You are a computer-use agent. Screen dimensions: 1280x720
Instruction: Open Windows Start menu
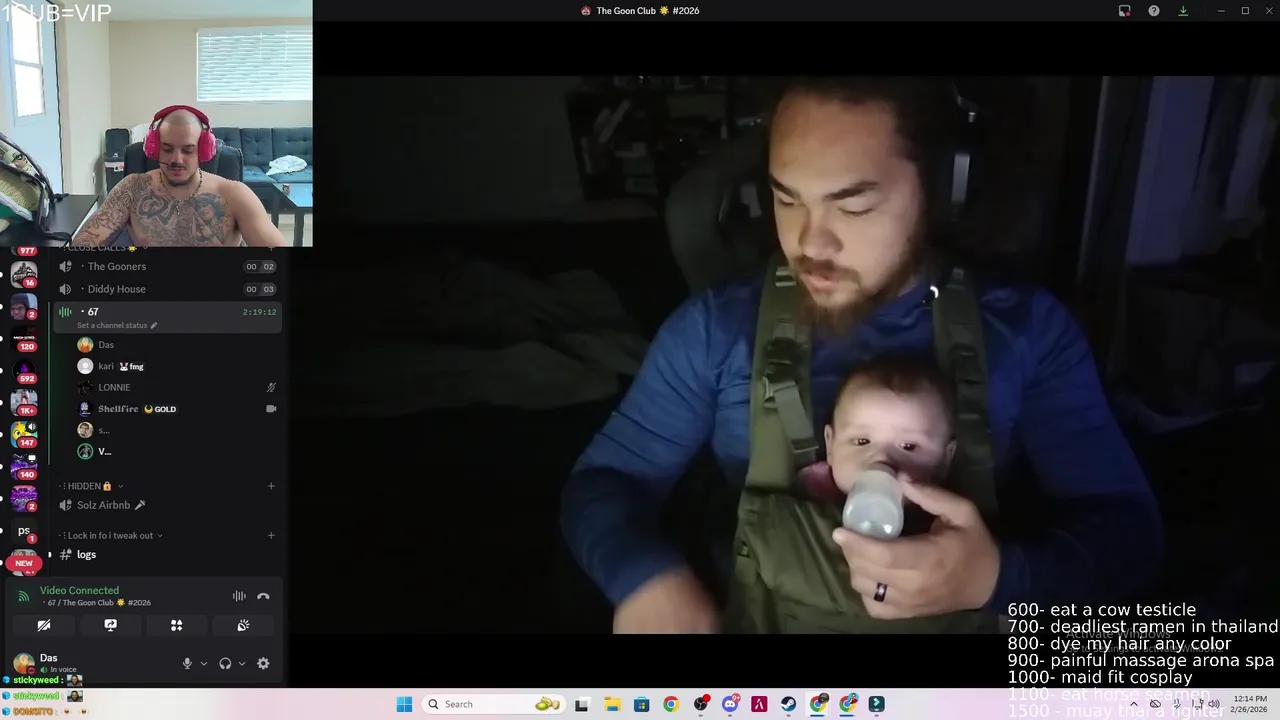click(x=404, y=704)
